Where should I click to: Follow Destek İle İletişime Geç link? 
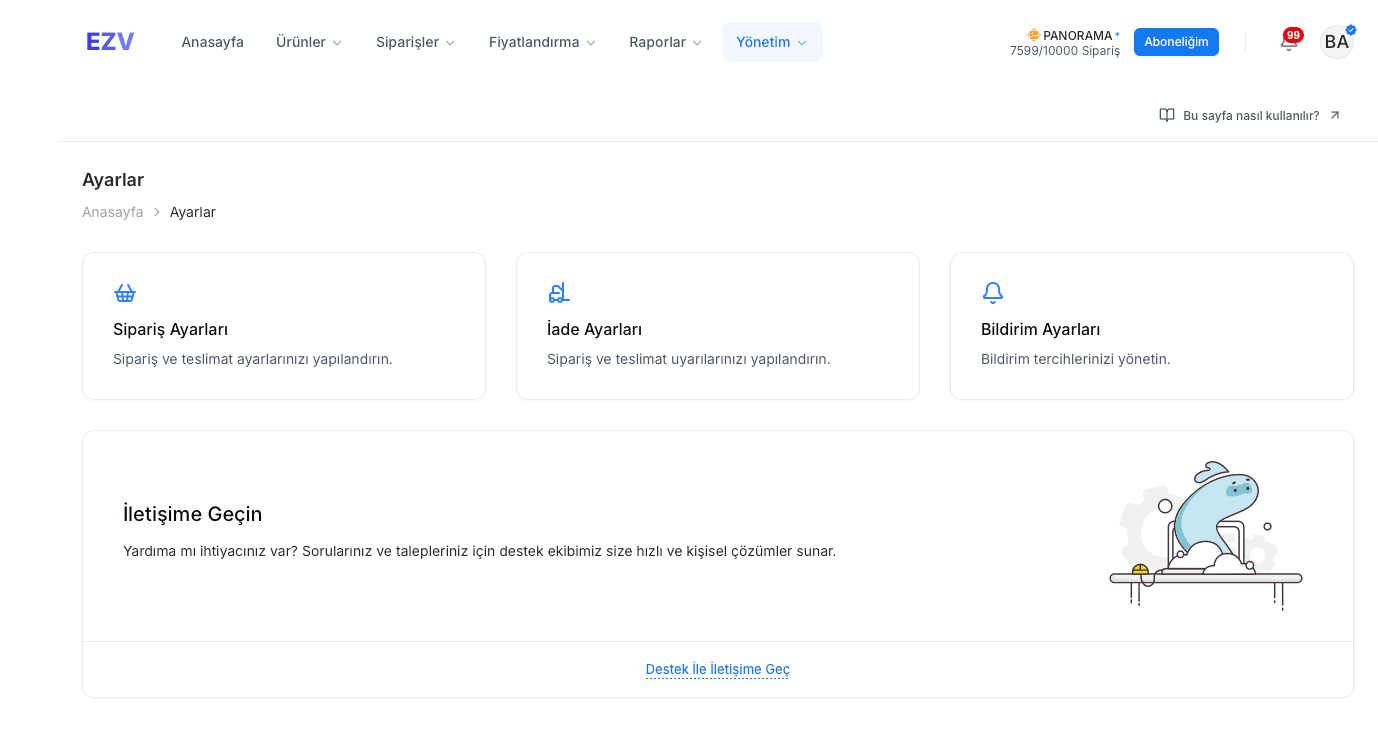[718, 669]
